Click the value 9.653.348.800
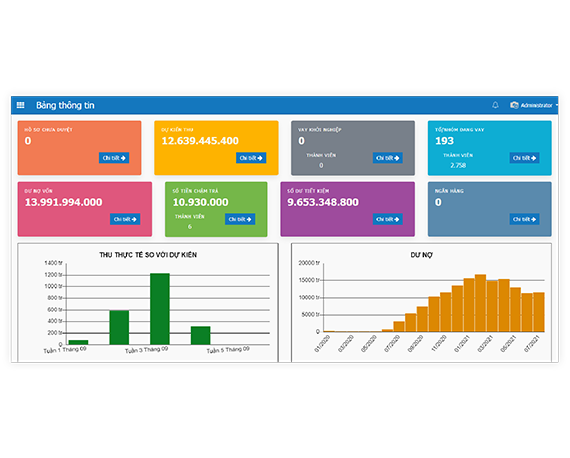 [323, 202]
